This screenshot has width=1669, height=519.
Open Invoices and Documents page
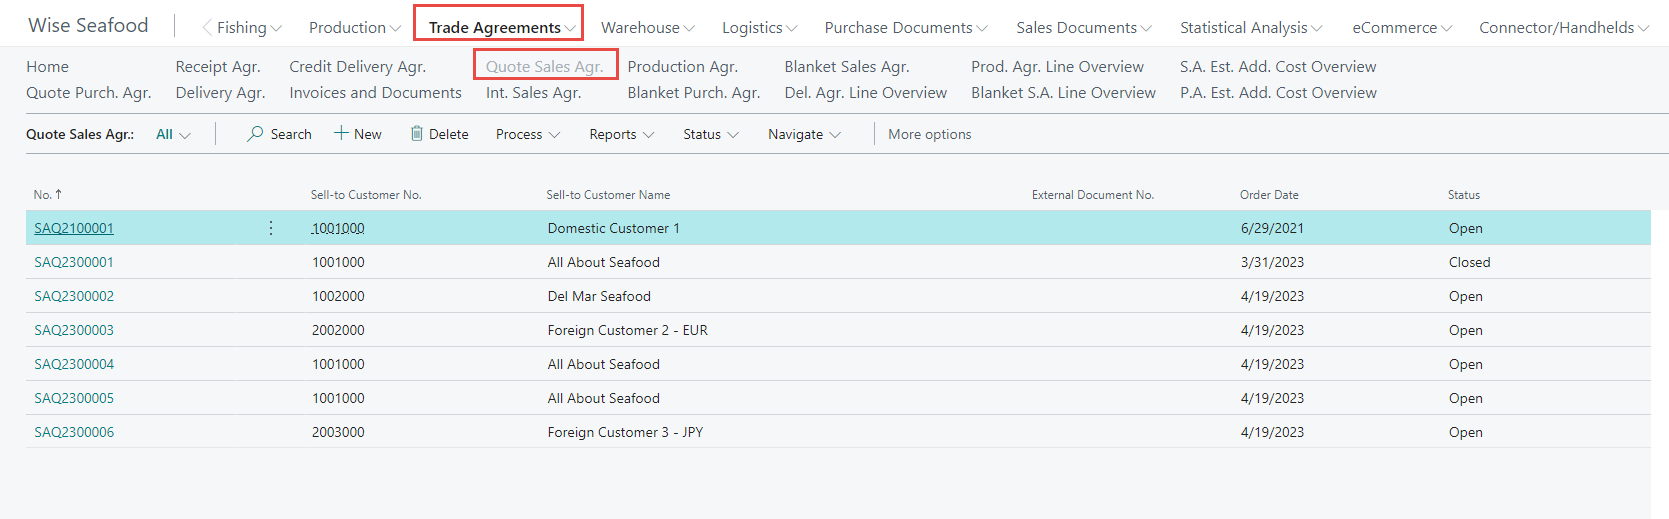[375, 93]
